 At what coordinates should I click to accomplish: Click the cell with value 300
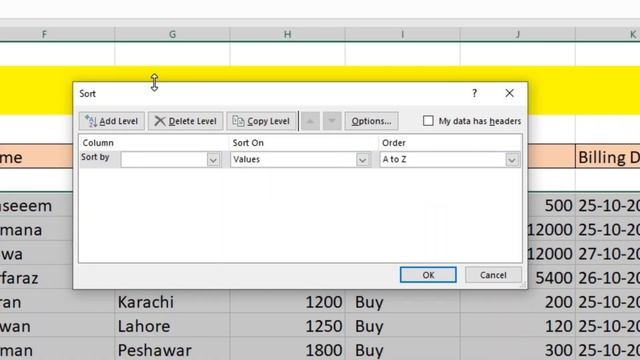point(518,350)
